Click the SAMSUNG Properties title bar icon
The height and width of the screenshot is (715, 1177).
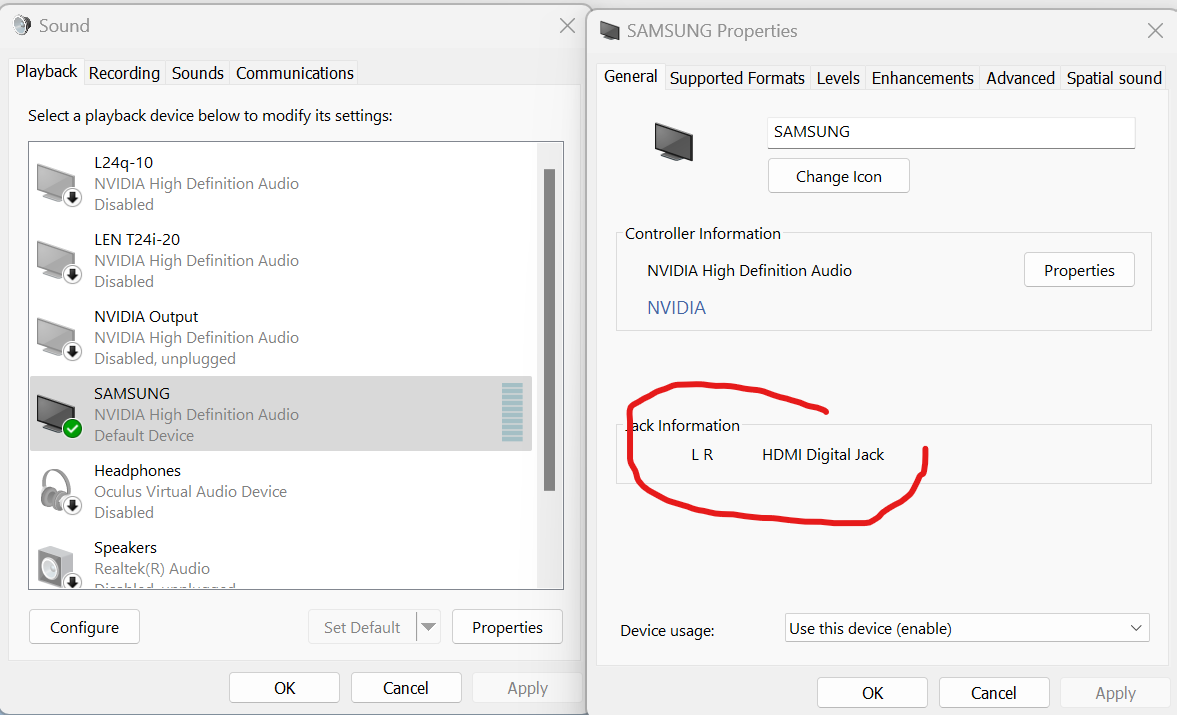tap(610, 31)
